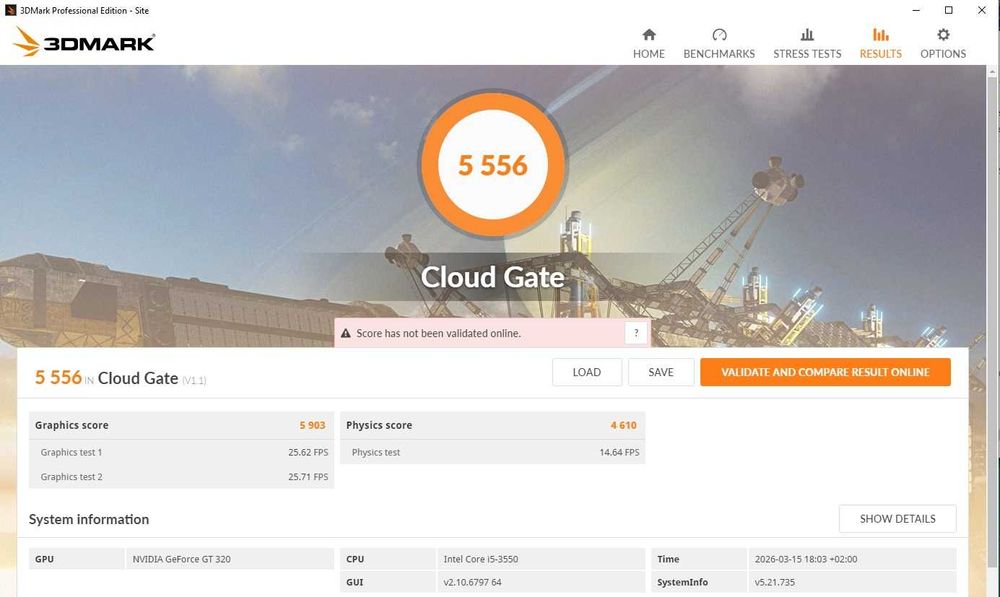This screenshot has height=597, width=1000.
Task: Click 'Score has not been validated online.'
Action: 438,333
